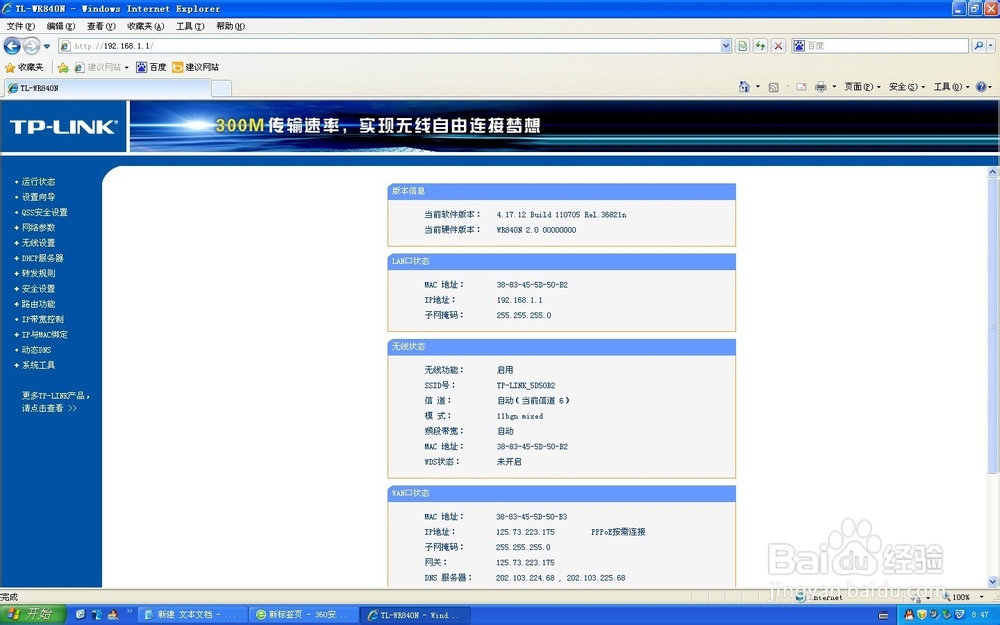This screenshot has height=625, width=1000.
Task: Open the recent pages dropdown beside Forward
Action: [47, 47]
